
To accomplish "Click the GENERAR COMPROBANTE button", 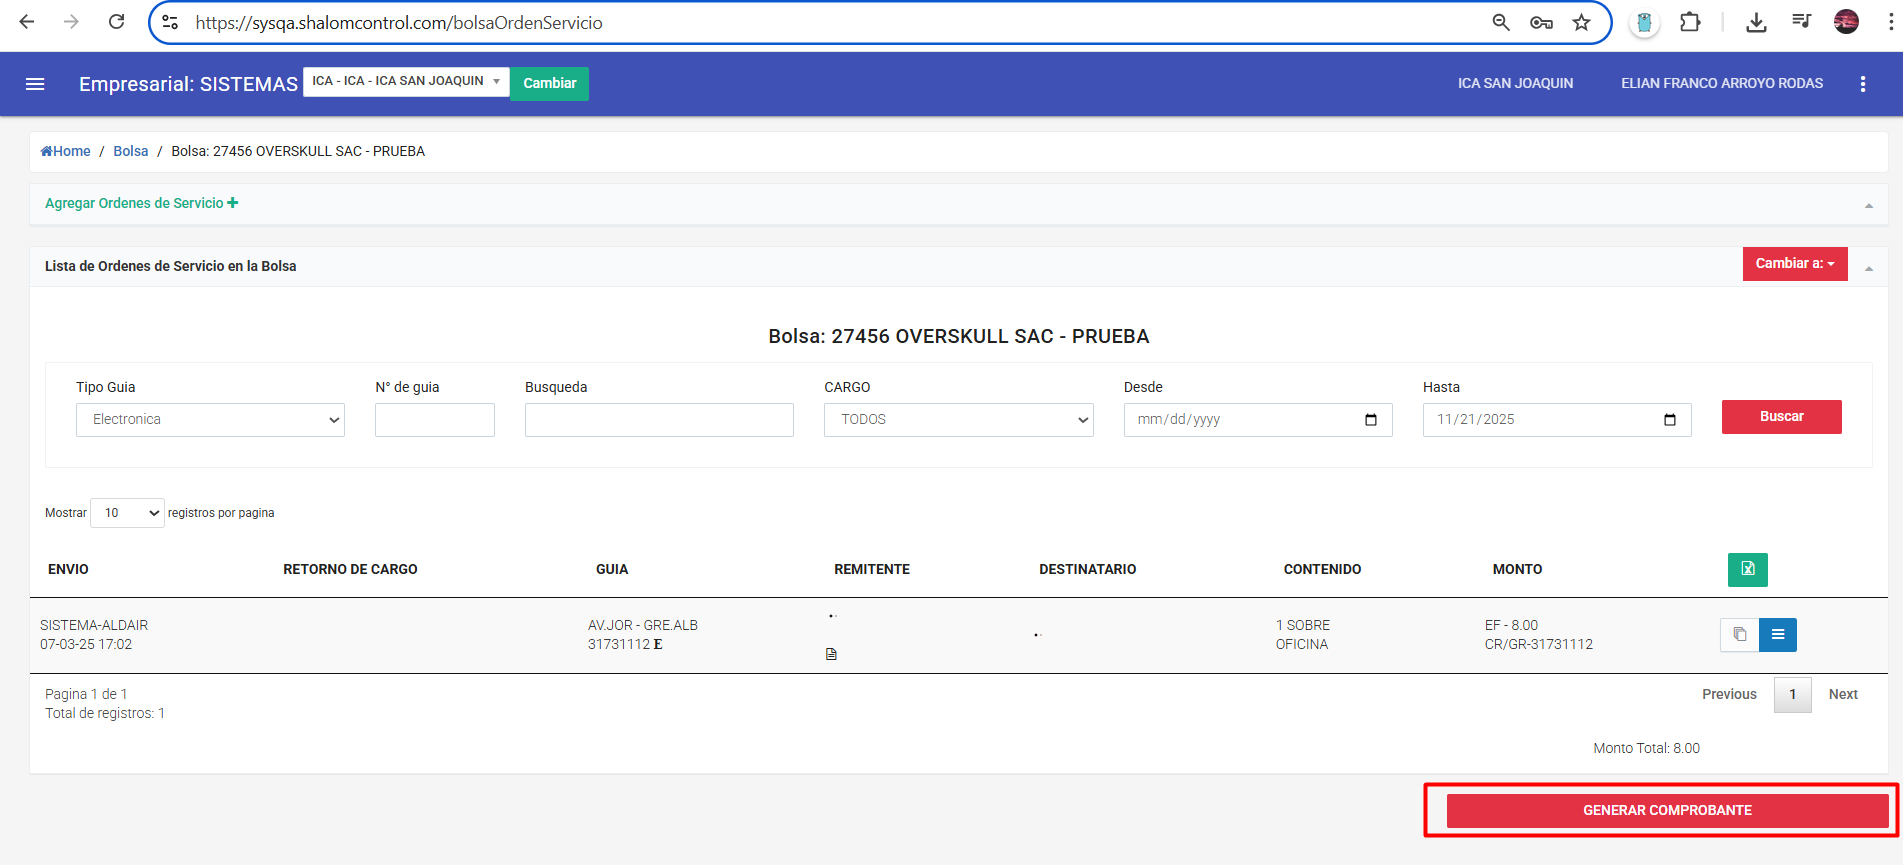I will click(x=1666, y=810).
